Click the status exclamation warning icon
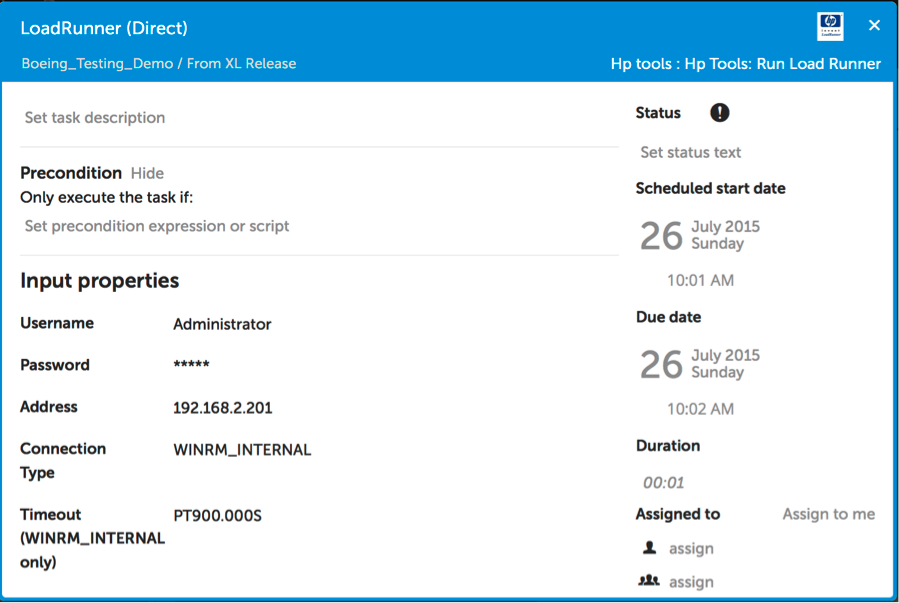 click(x=720, y=112)
